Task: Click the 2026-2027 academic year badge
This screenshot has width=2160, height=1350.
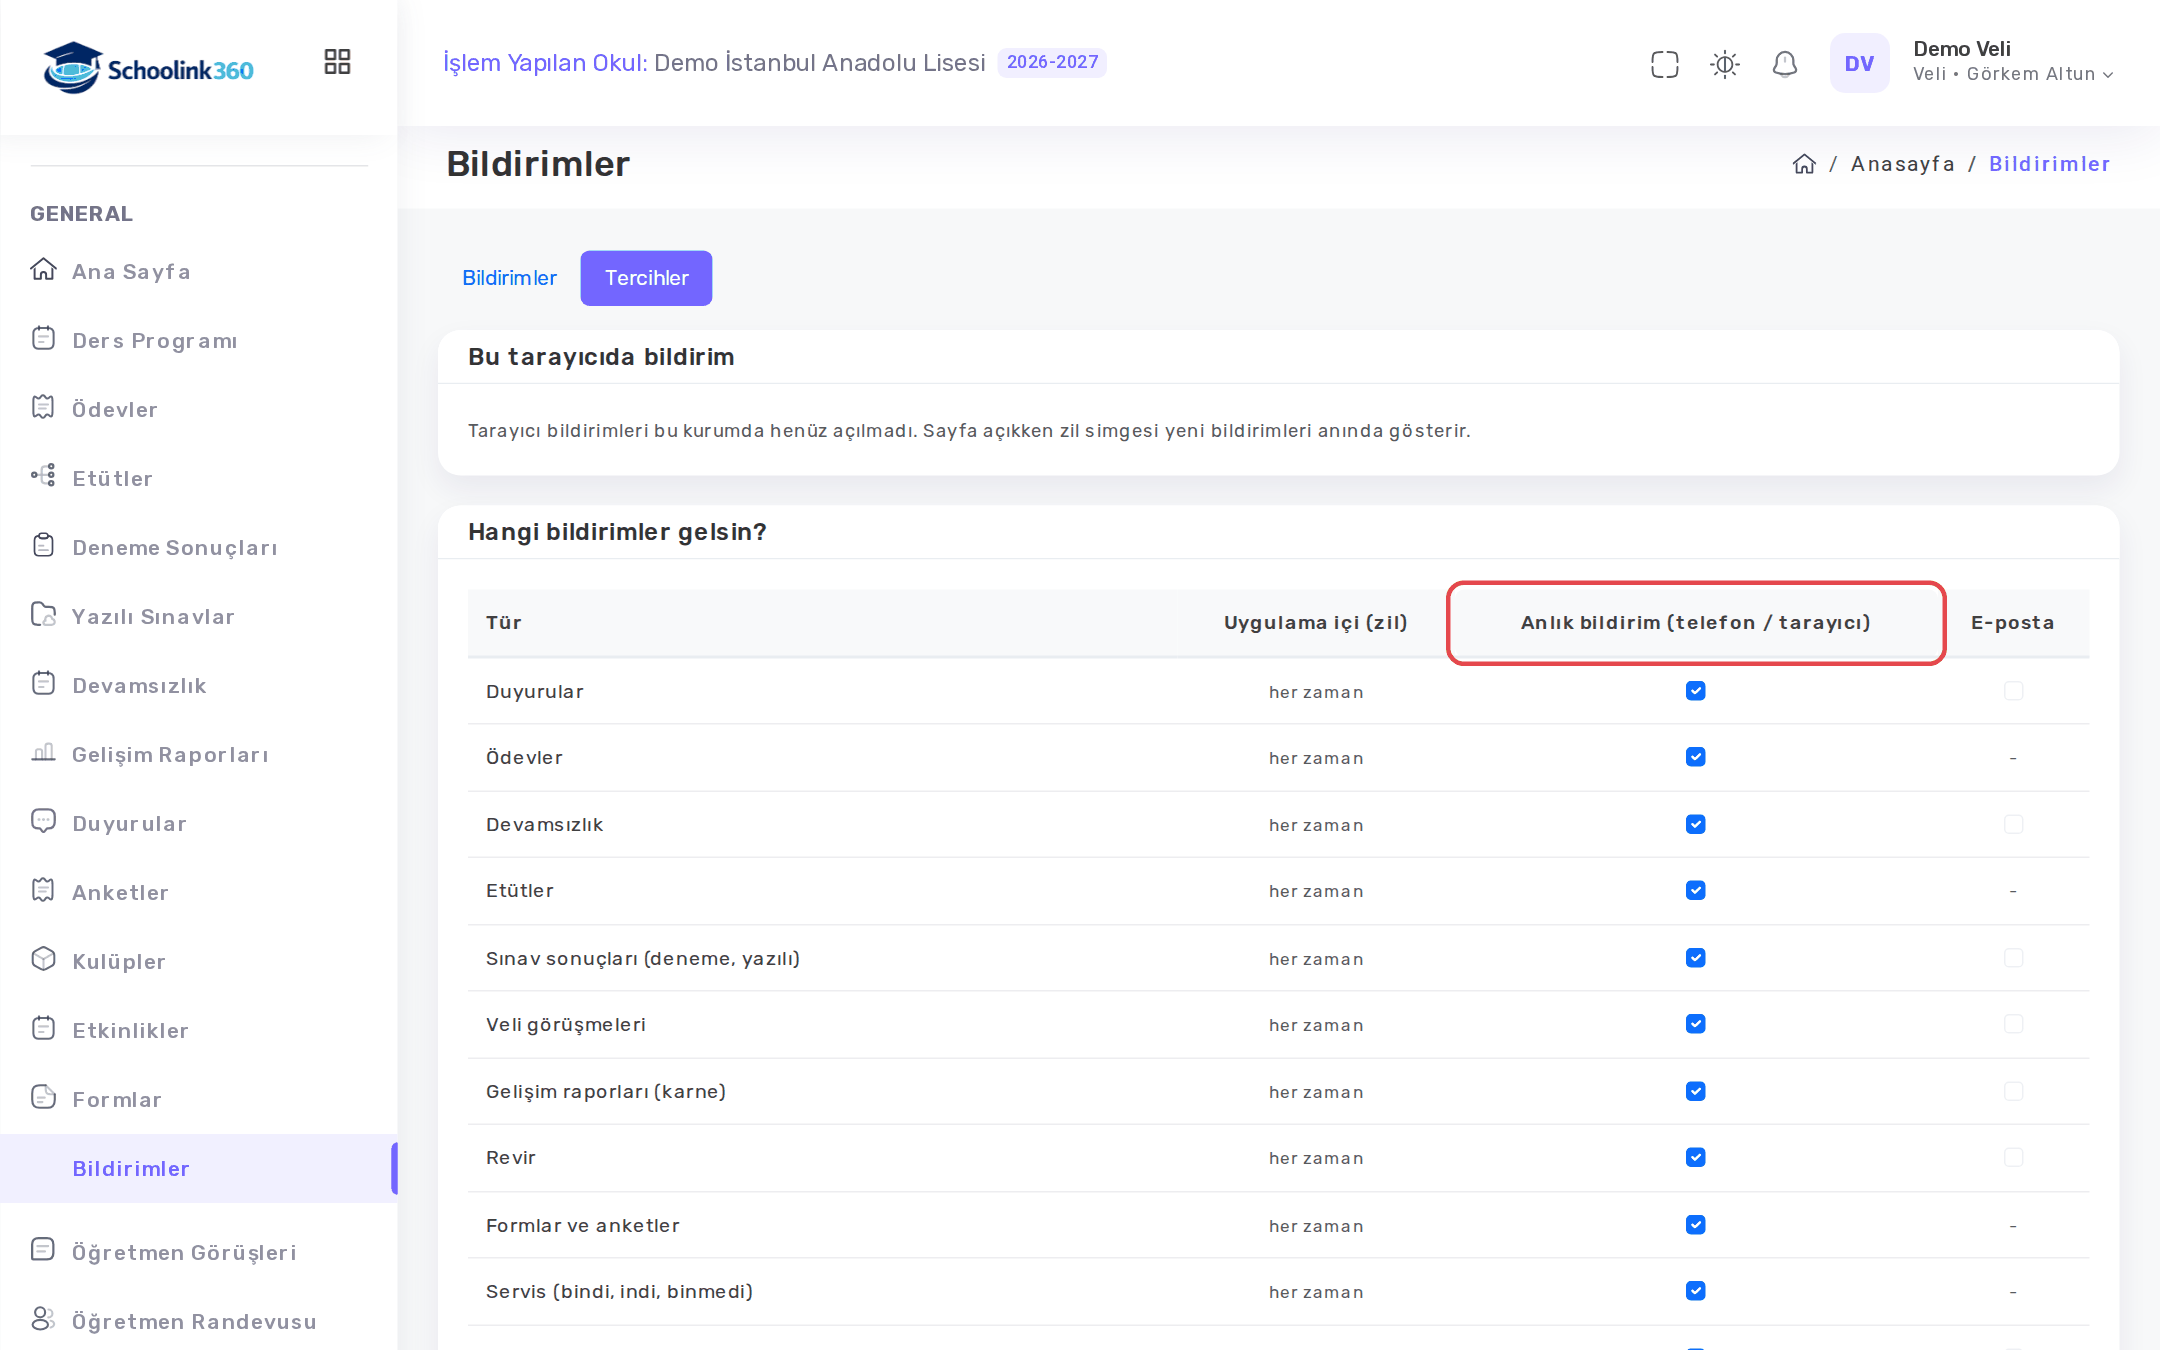Action: click(x=1052, y=62)
